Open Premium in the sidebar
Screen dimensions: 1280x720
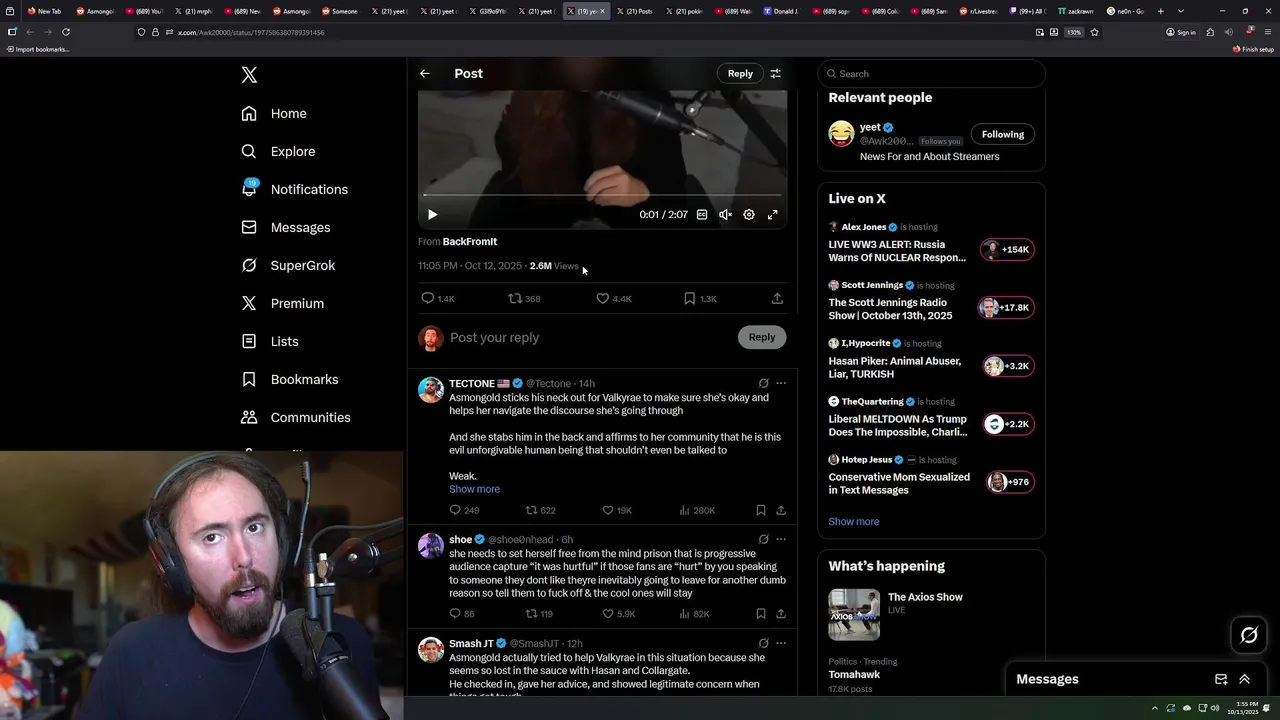282,304
